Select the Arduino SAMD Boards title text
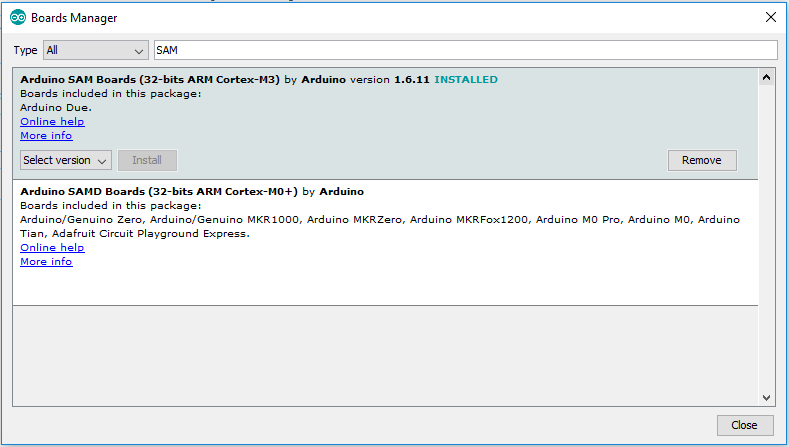This screenshot has height=447, width=789. 159,191
